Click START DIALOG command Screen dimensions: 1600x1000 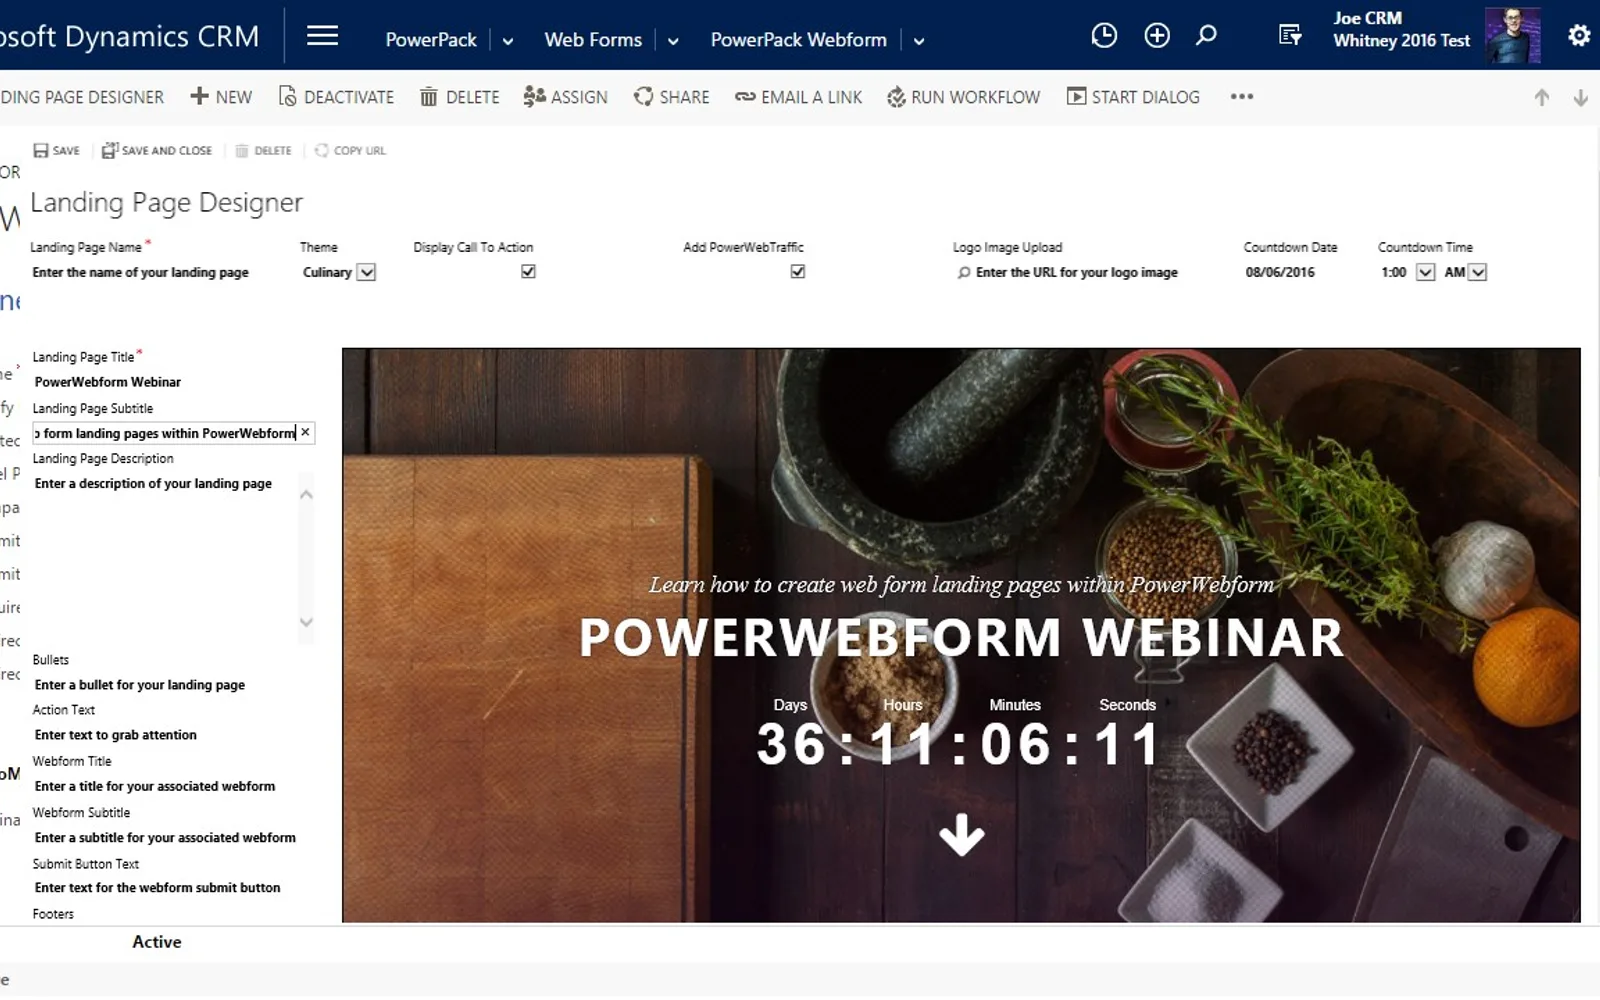pos(1133,97)
